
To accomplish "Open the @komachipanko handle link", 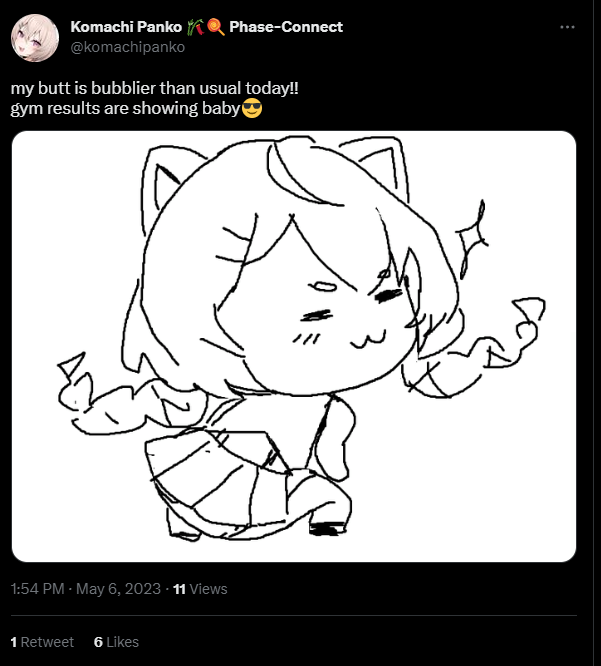I will pyautogui.click(x=127, y=47).
